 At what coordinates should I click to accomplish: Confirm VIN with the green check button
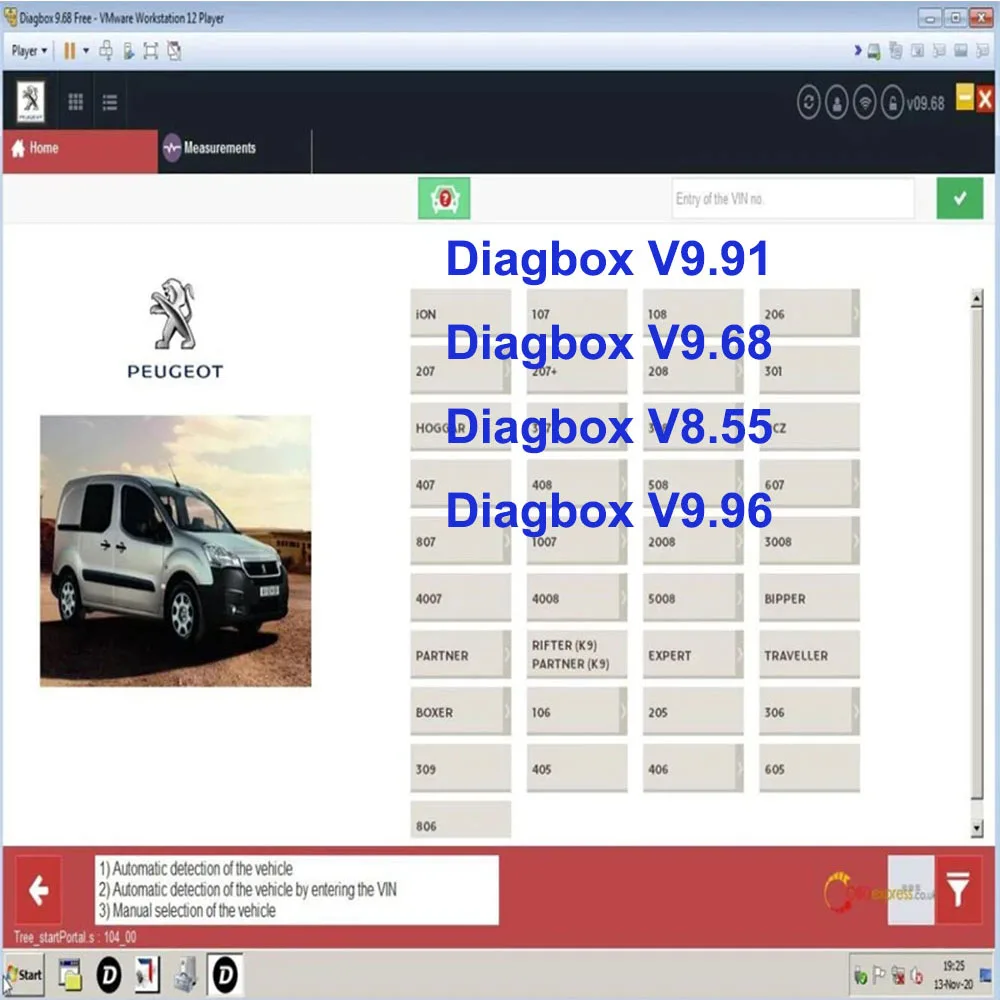(959, 198)
